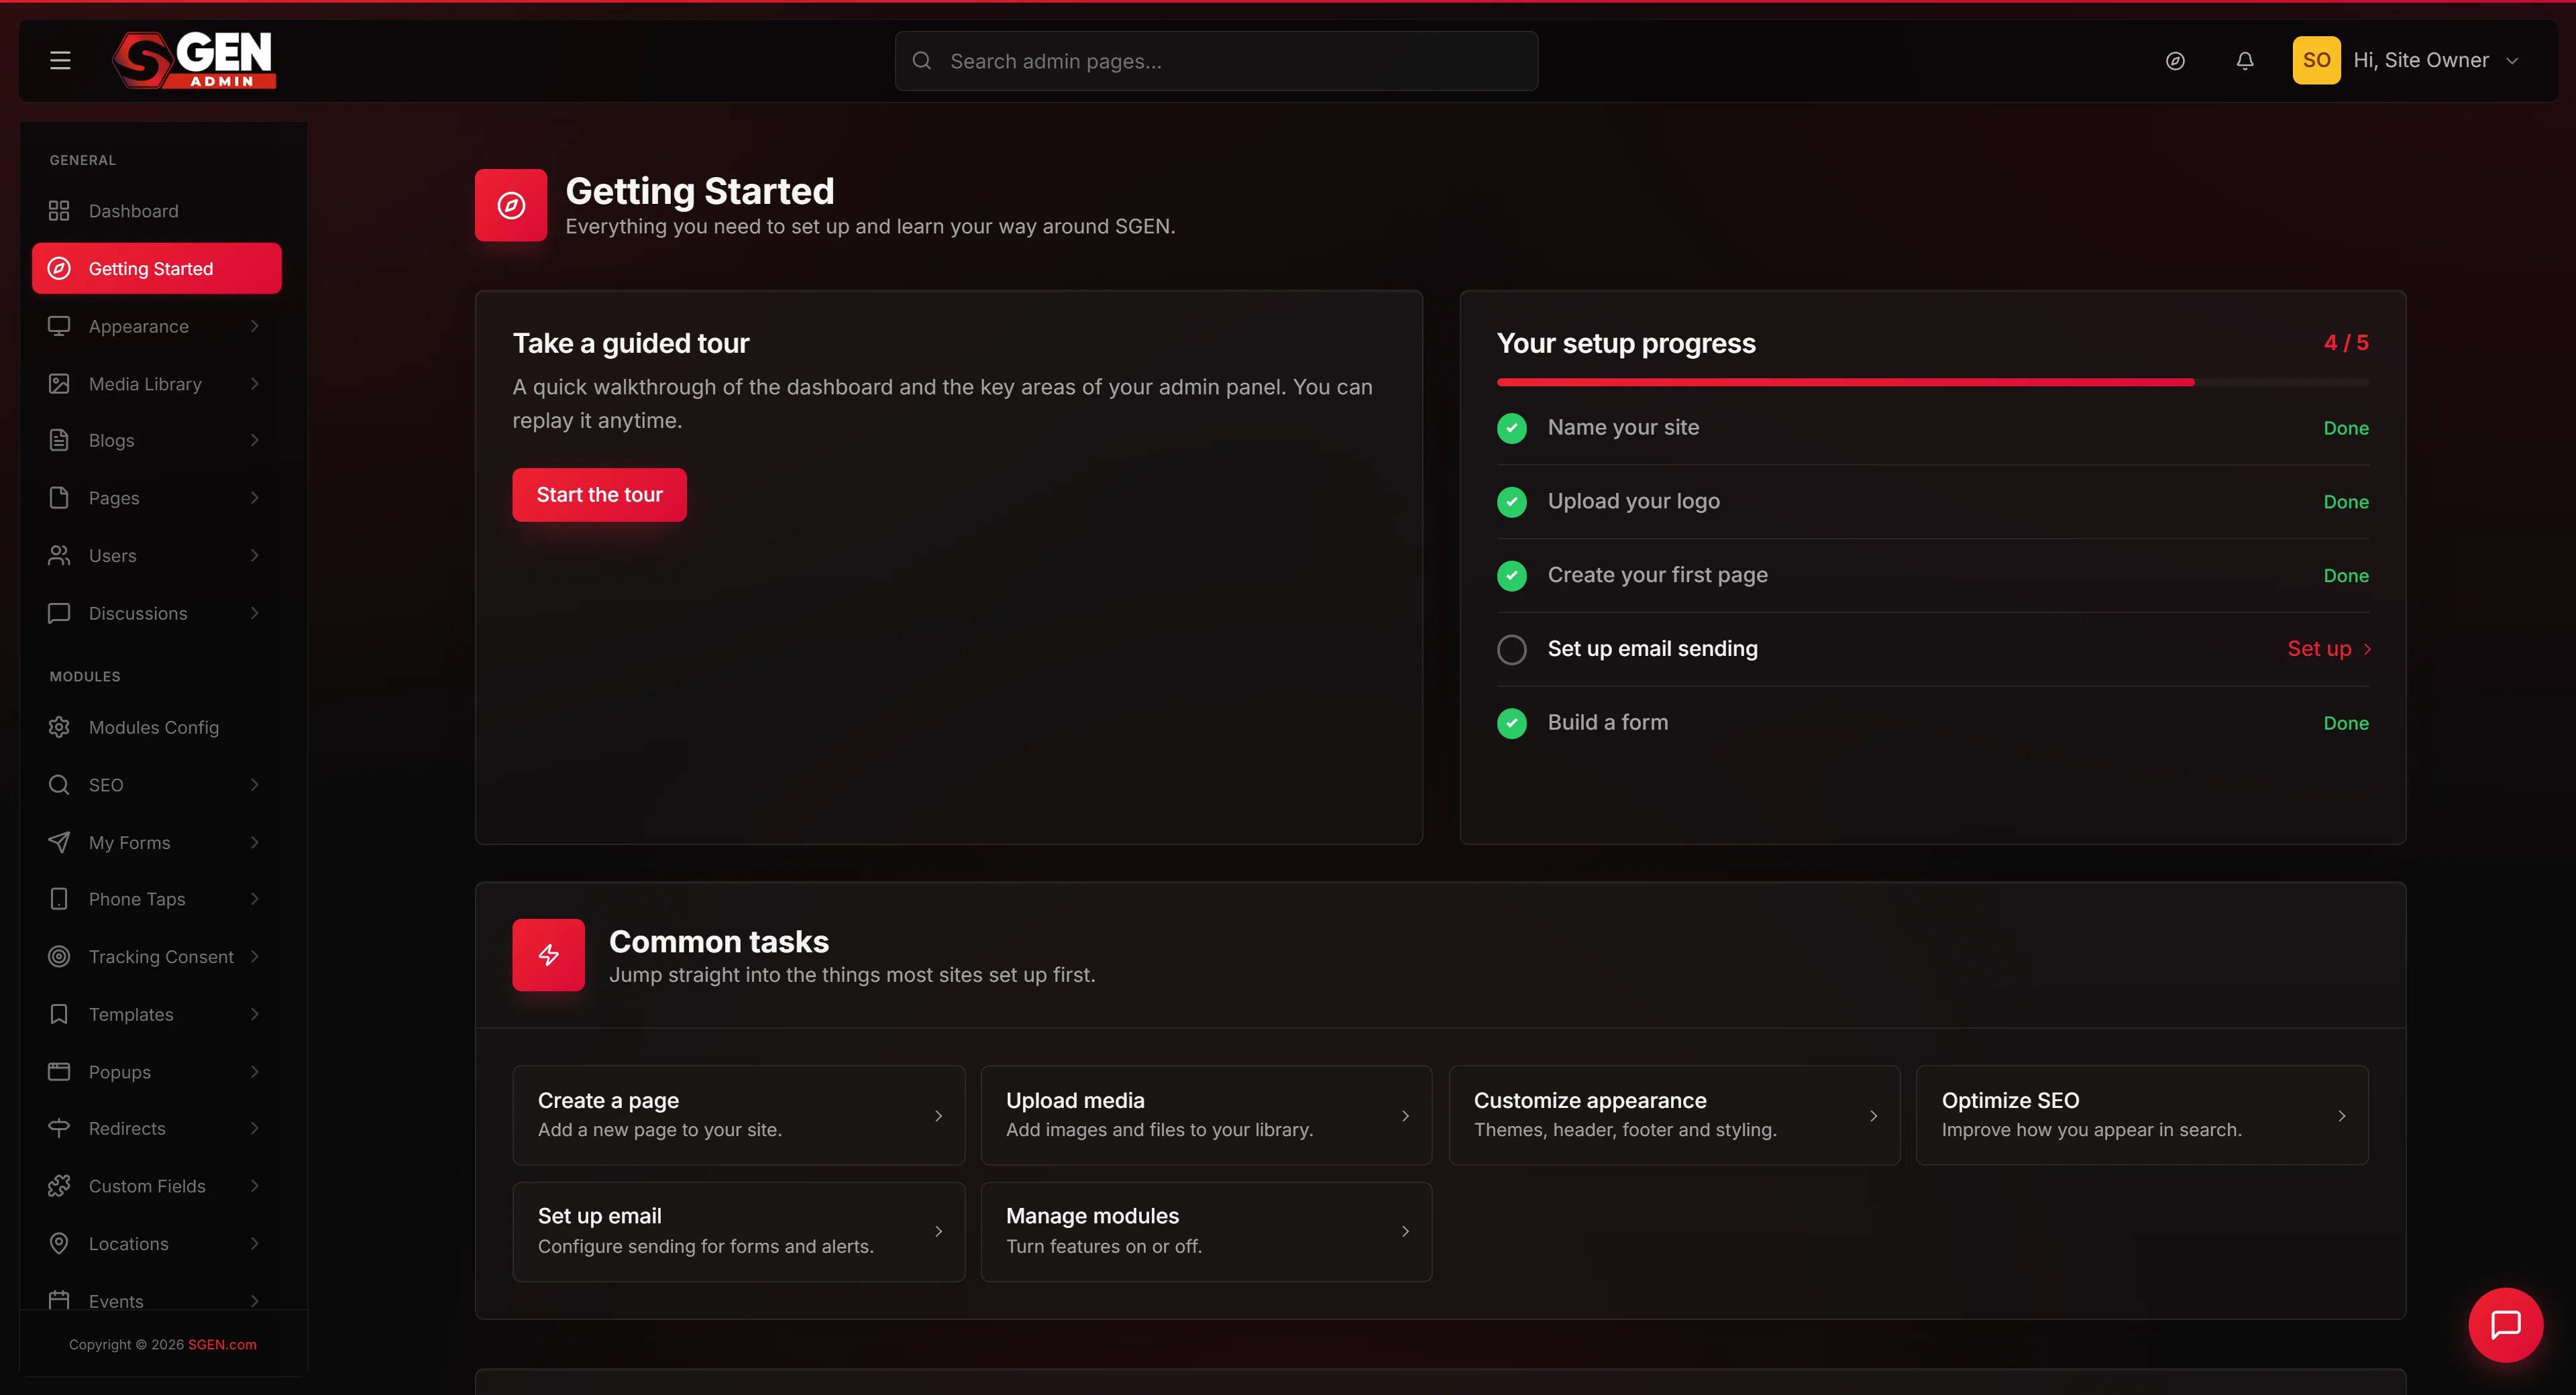Open the Phone Taps sidebar item
The image size is (2576, 1395).
[x=157, y=899]
